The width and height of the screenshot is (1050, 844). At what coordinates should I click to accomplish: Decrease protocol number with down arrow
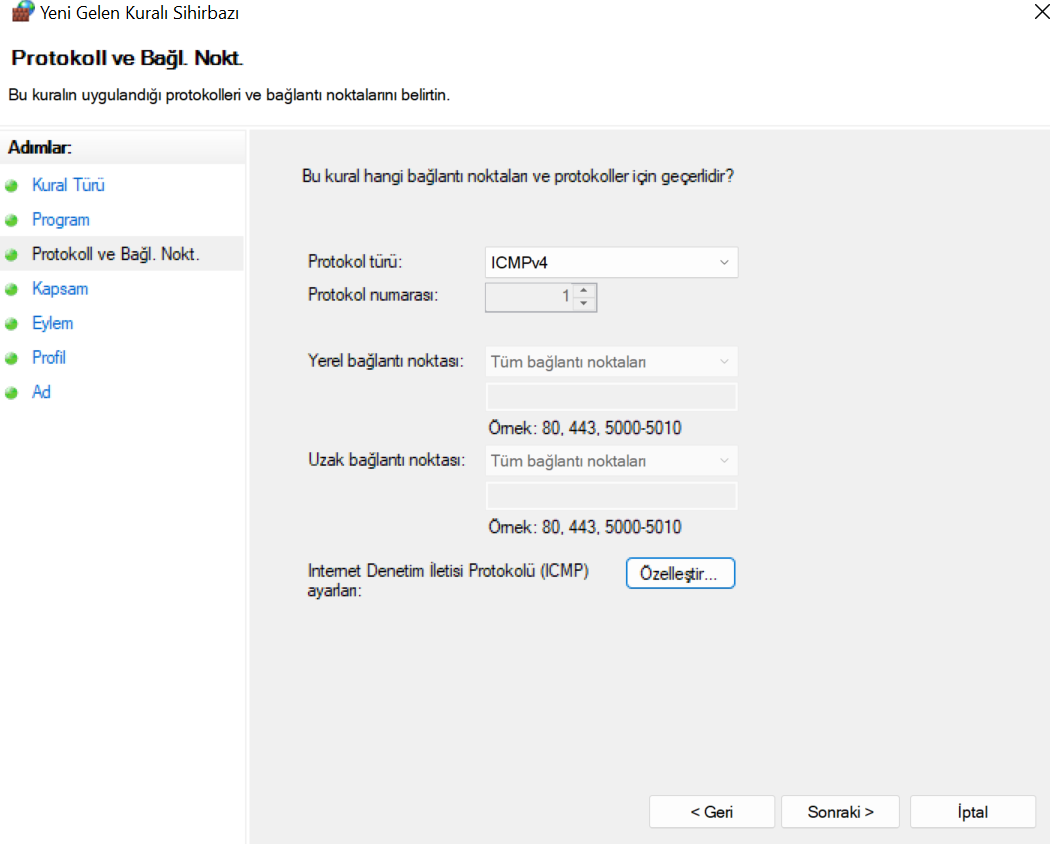pos(584,304)
